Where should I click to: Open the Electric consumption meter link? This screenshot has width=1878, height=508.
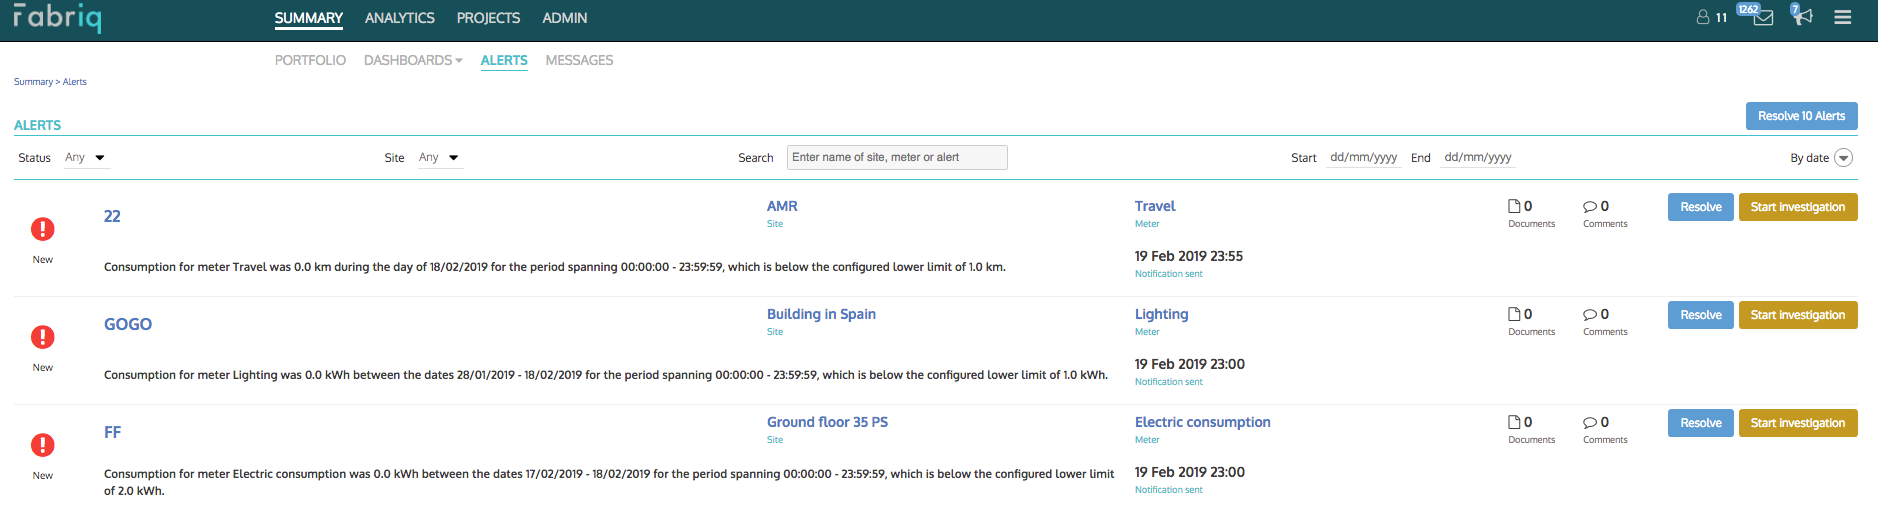pyautogui.click(x=1202, y=422)
